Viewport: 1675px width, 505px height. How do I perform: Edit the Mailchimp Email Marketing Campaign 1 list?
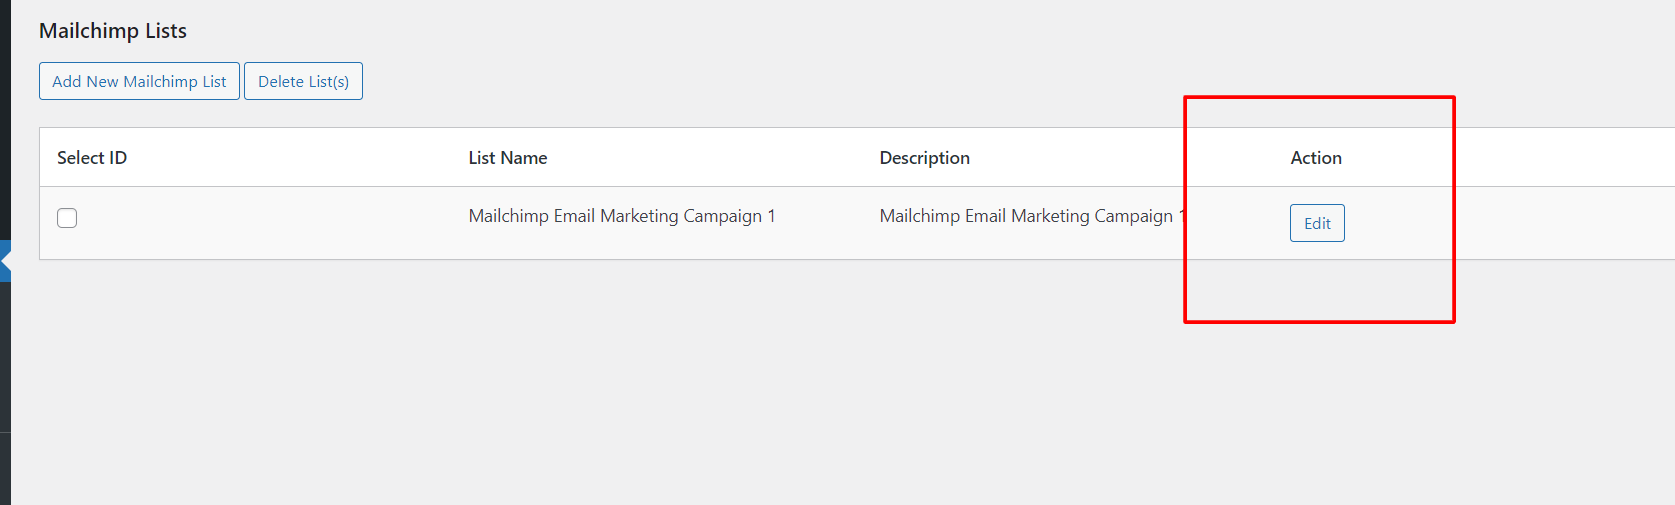pyautogui.click(x=1317, y=223)
